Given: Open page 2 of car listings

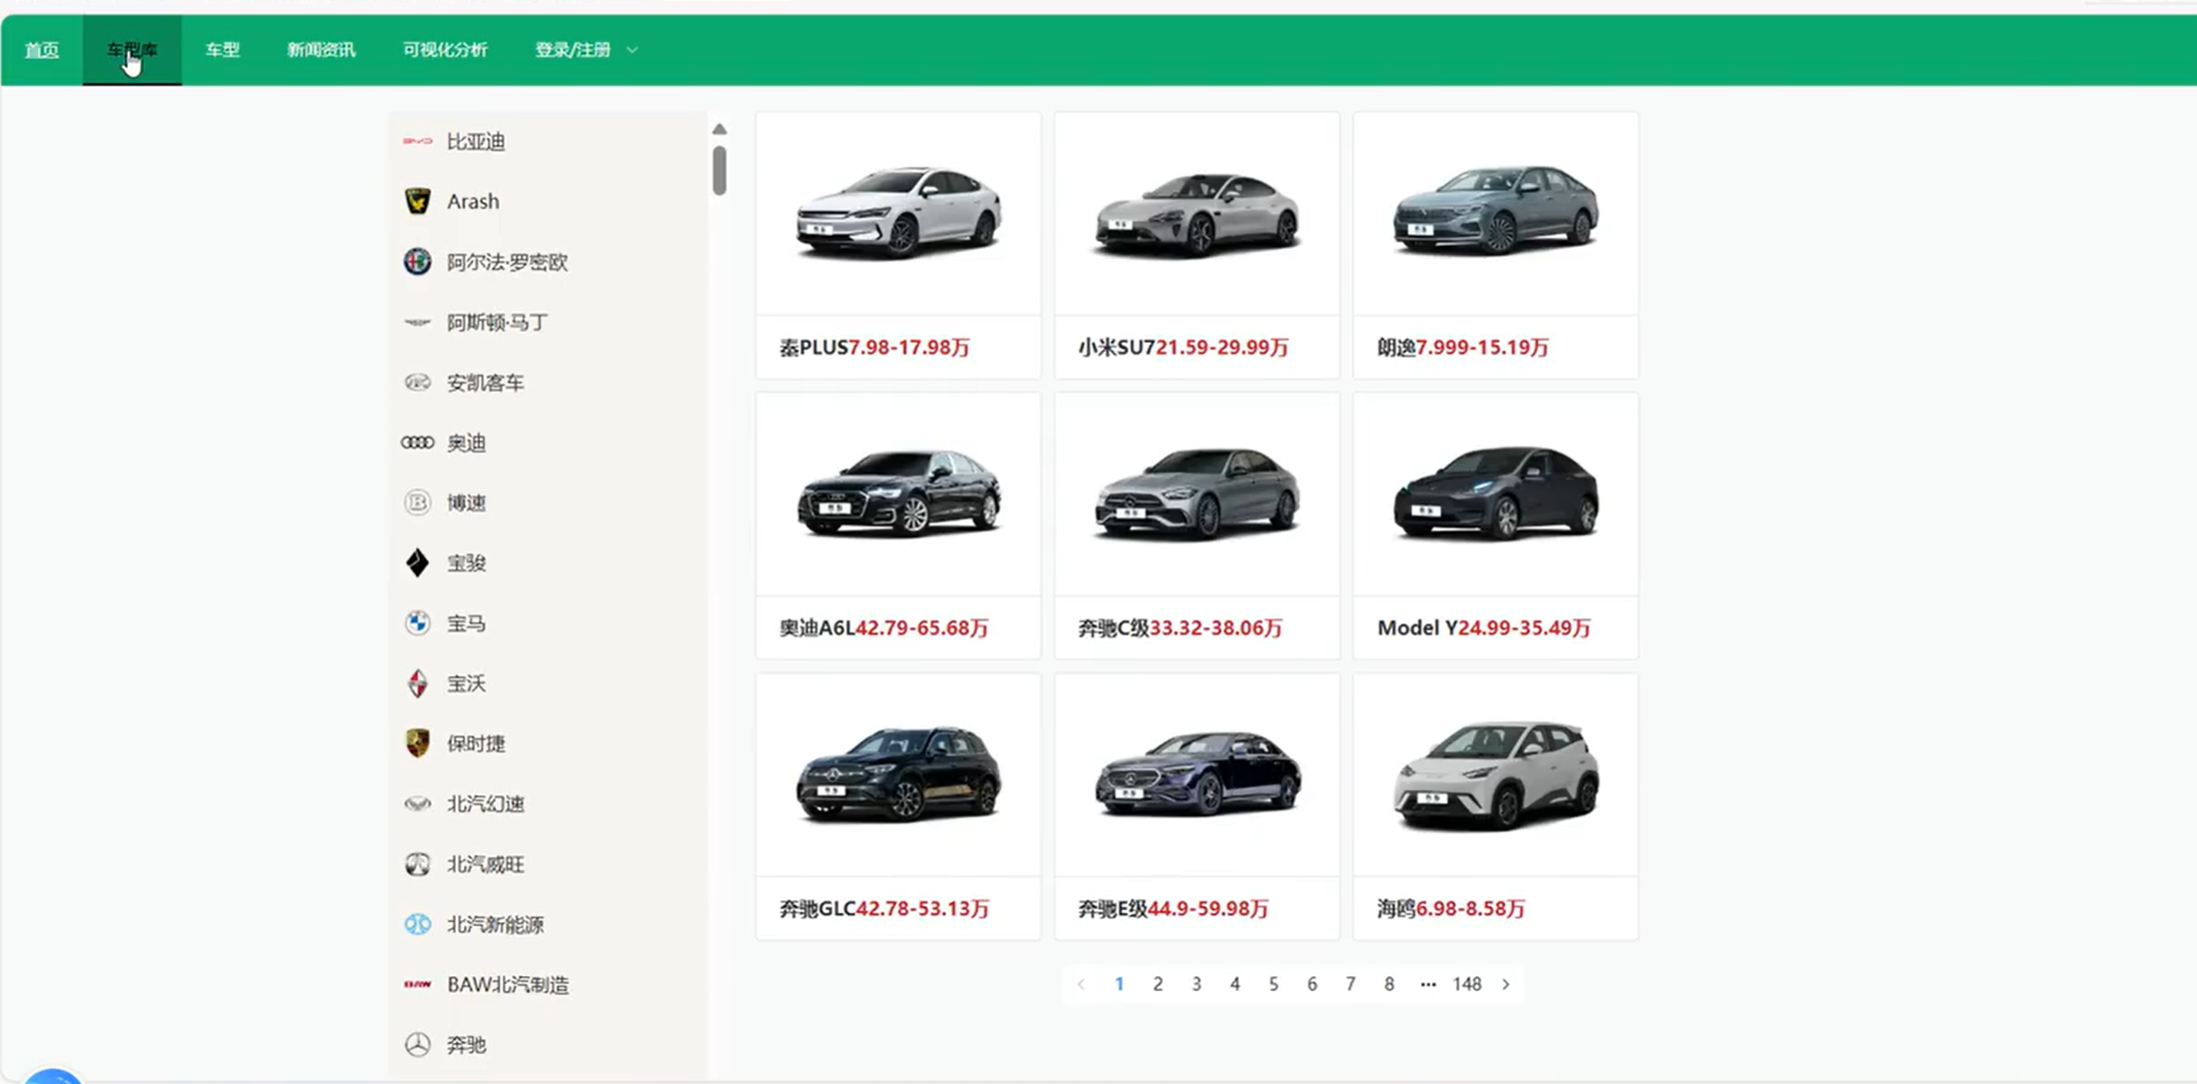Looking at the screenshot, I should (1157, 984).
